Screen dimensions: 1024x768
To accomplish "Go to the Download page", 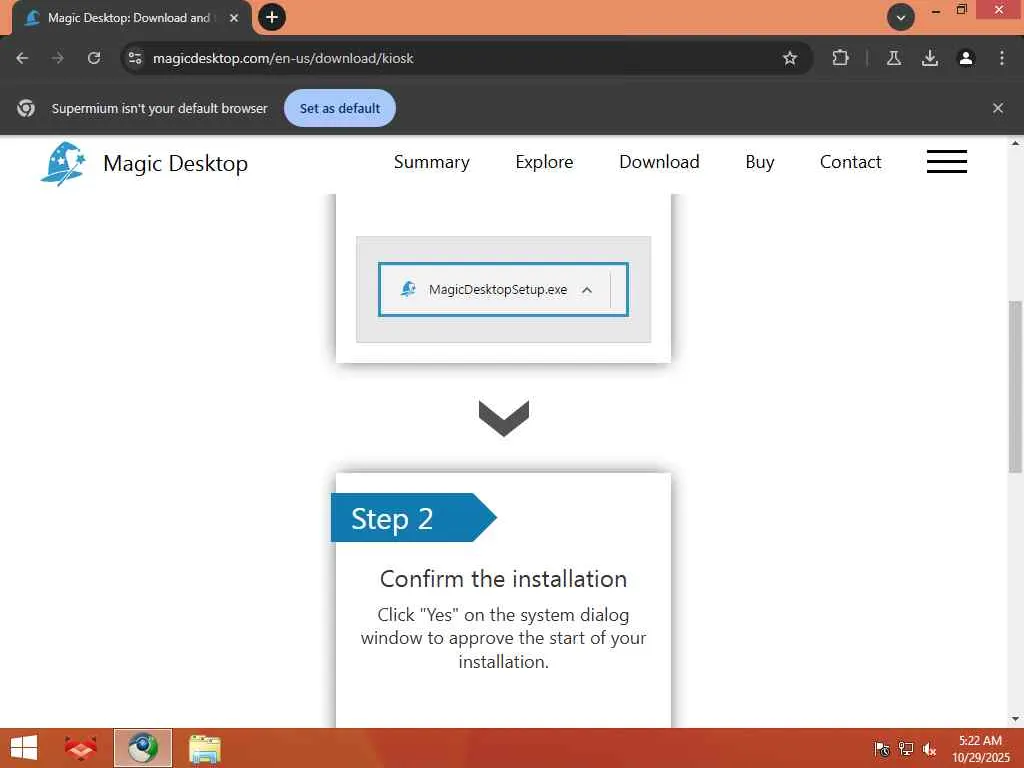I will coord(659,162).
